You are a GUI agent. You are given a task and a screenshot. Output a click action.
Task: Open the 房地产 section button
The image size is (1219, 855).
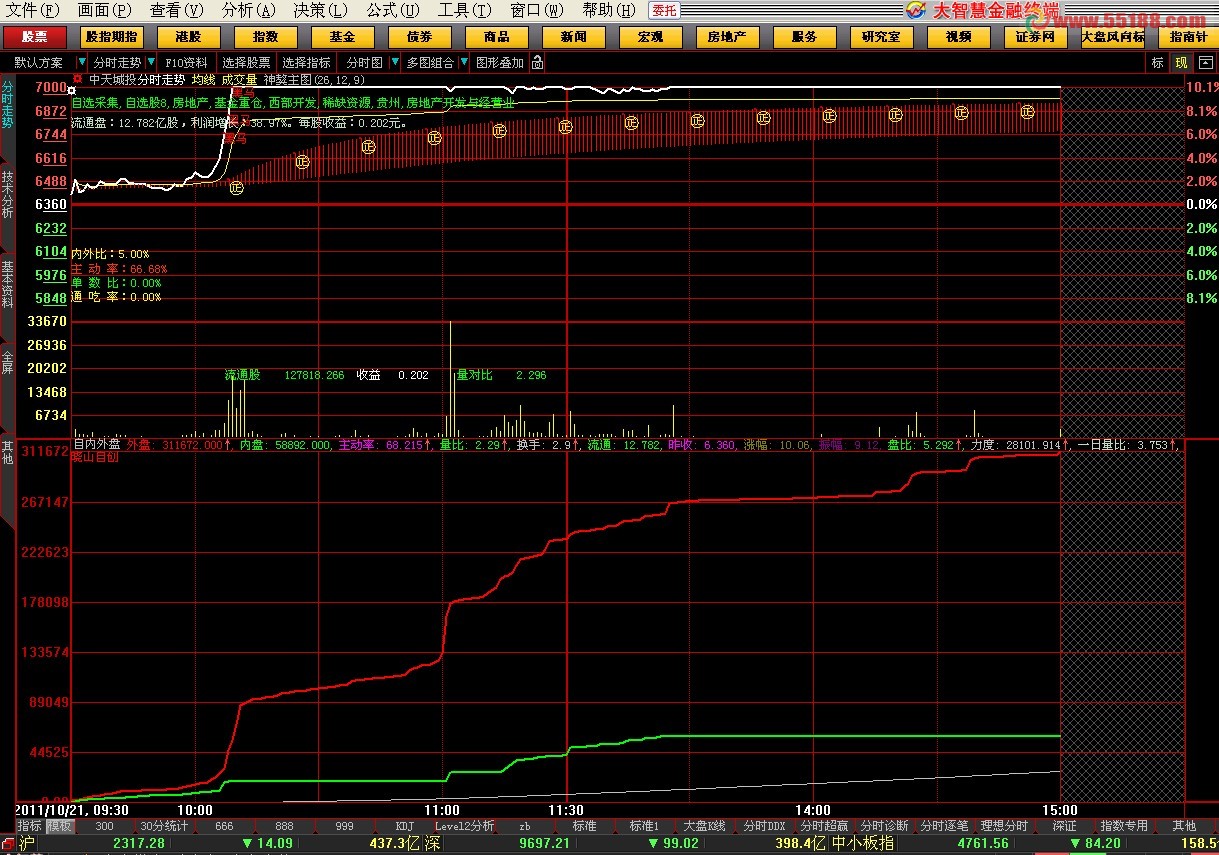727,37
